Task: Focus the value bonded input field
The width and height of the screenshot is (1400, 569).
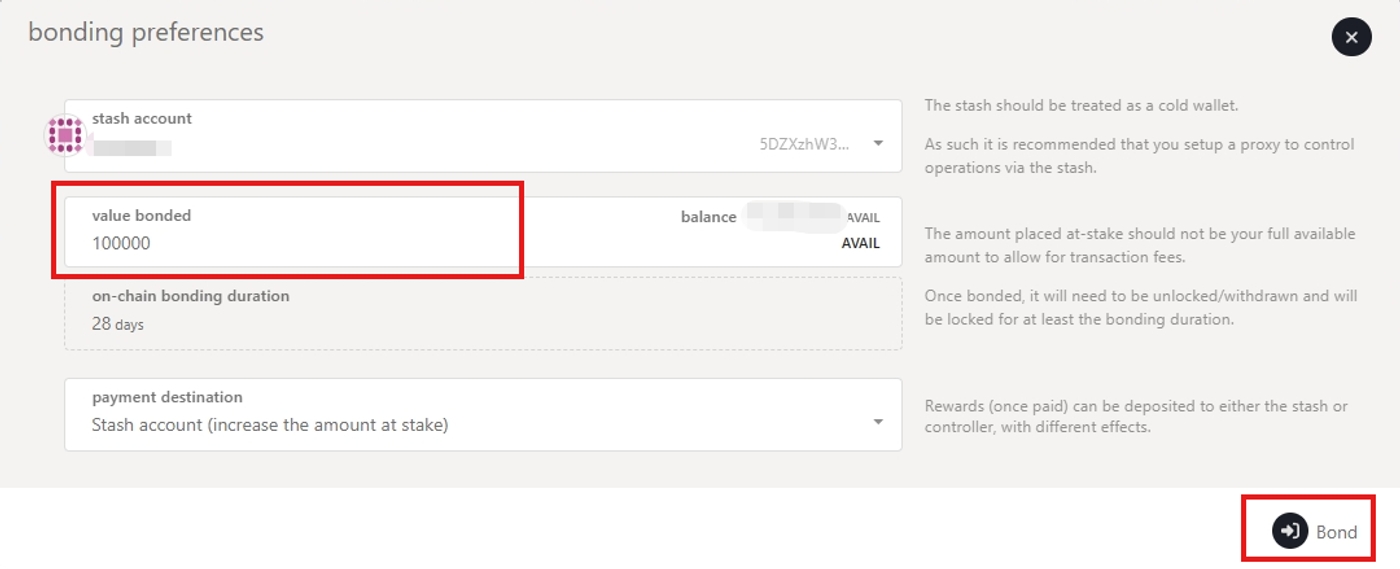Action: [x=300, y=243]
